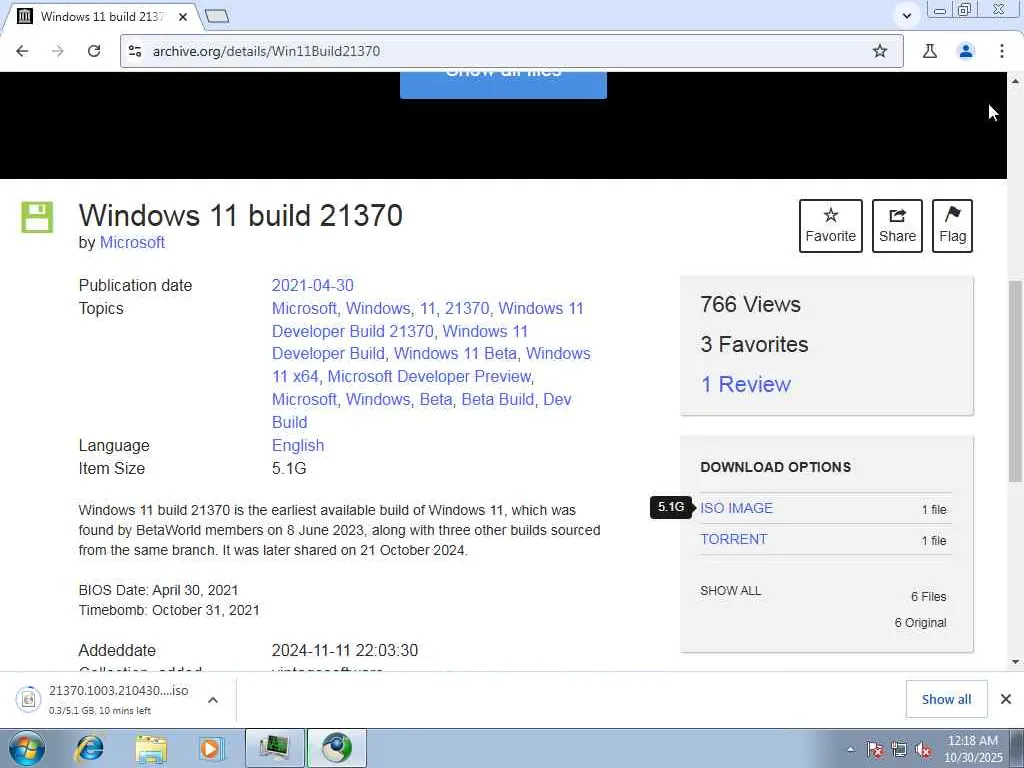The width and height of the screenshot is (1024, 768).
Task: Click the Show all files button
Action: (x=503, y=85)
